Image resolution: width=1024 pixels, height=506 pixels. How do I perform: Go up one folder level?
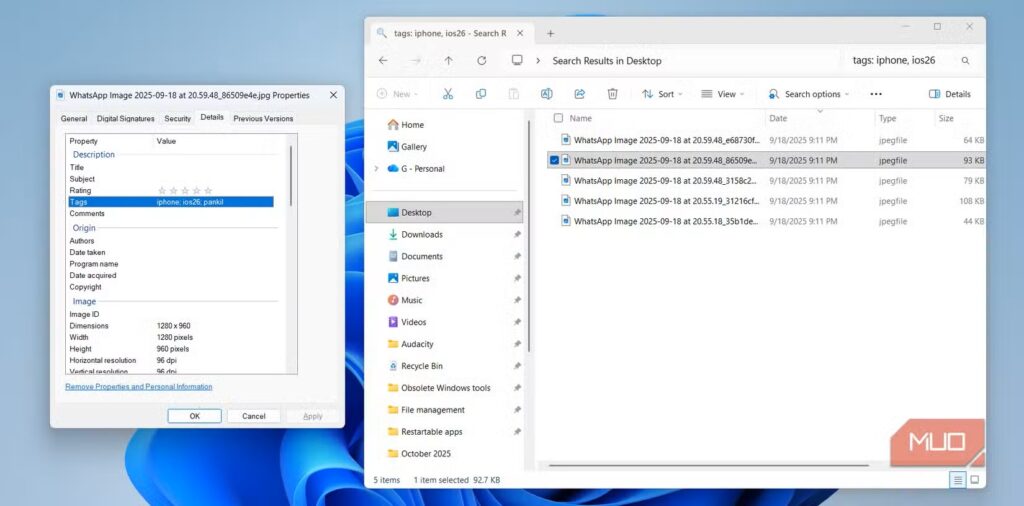pos(448,61)
